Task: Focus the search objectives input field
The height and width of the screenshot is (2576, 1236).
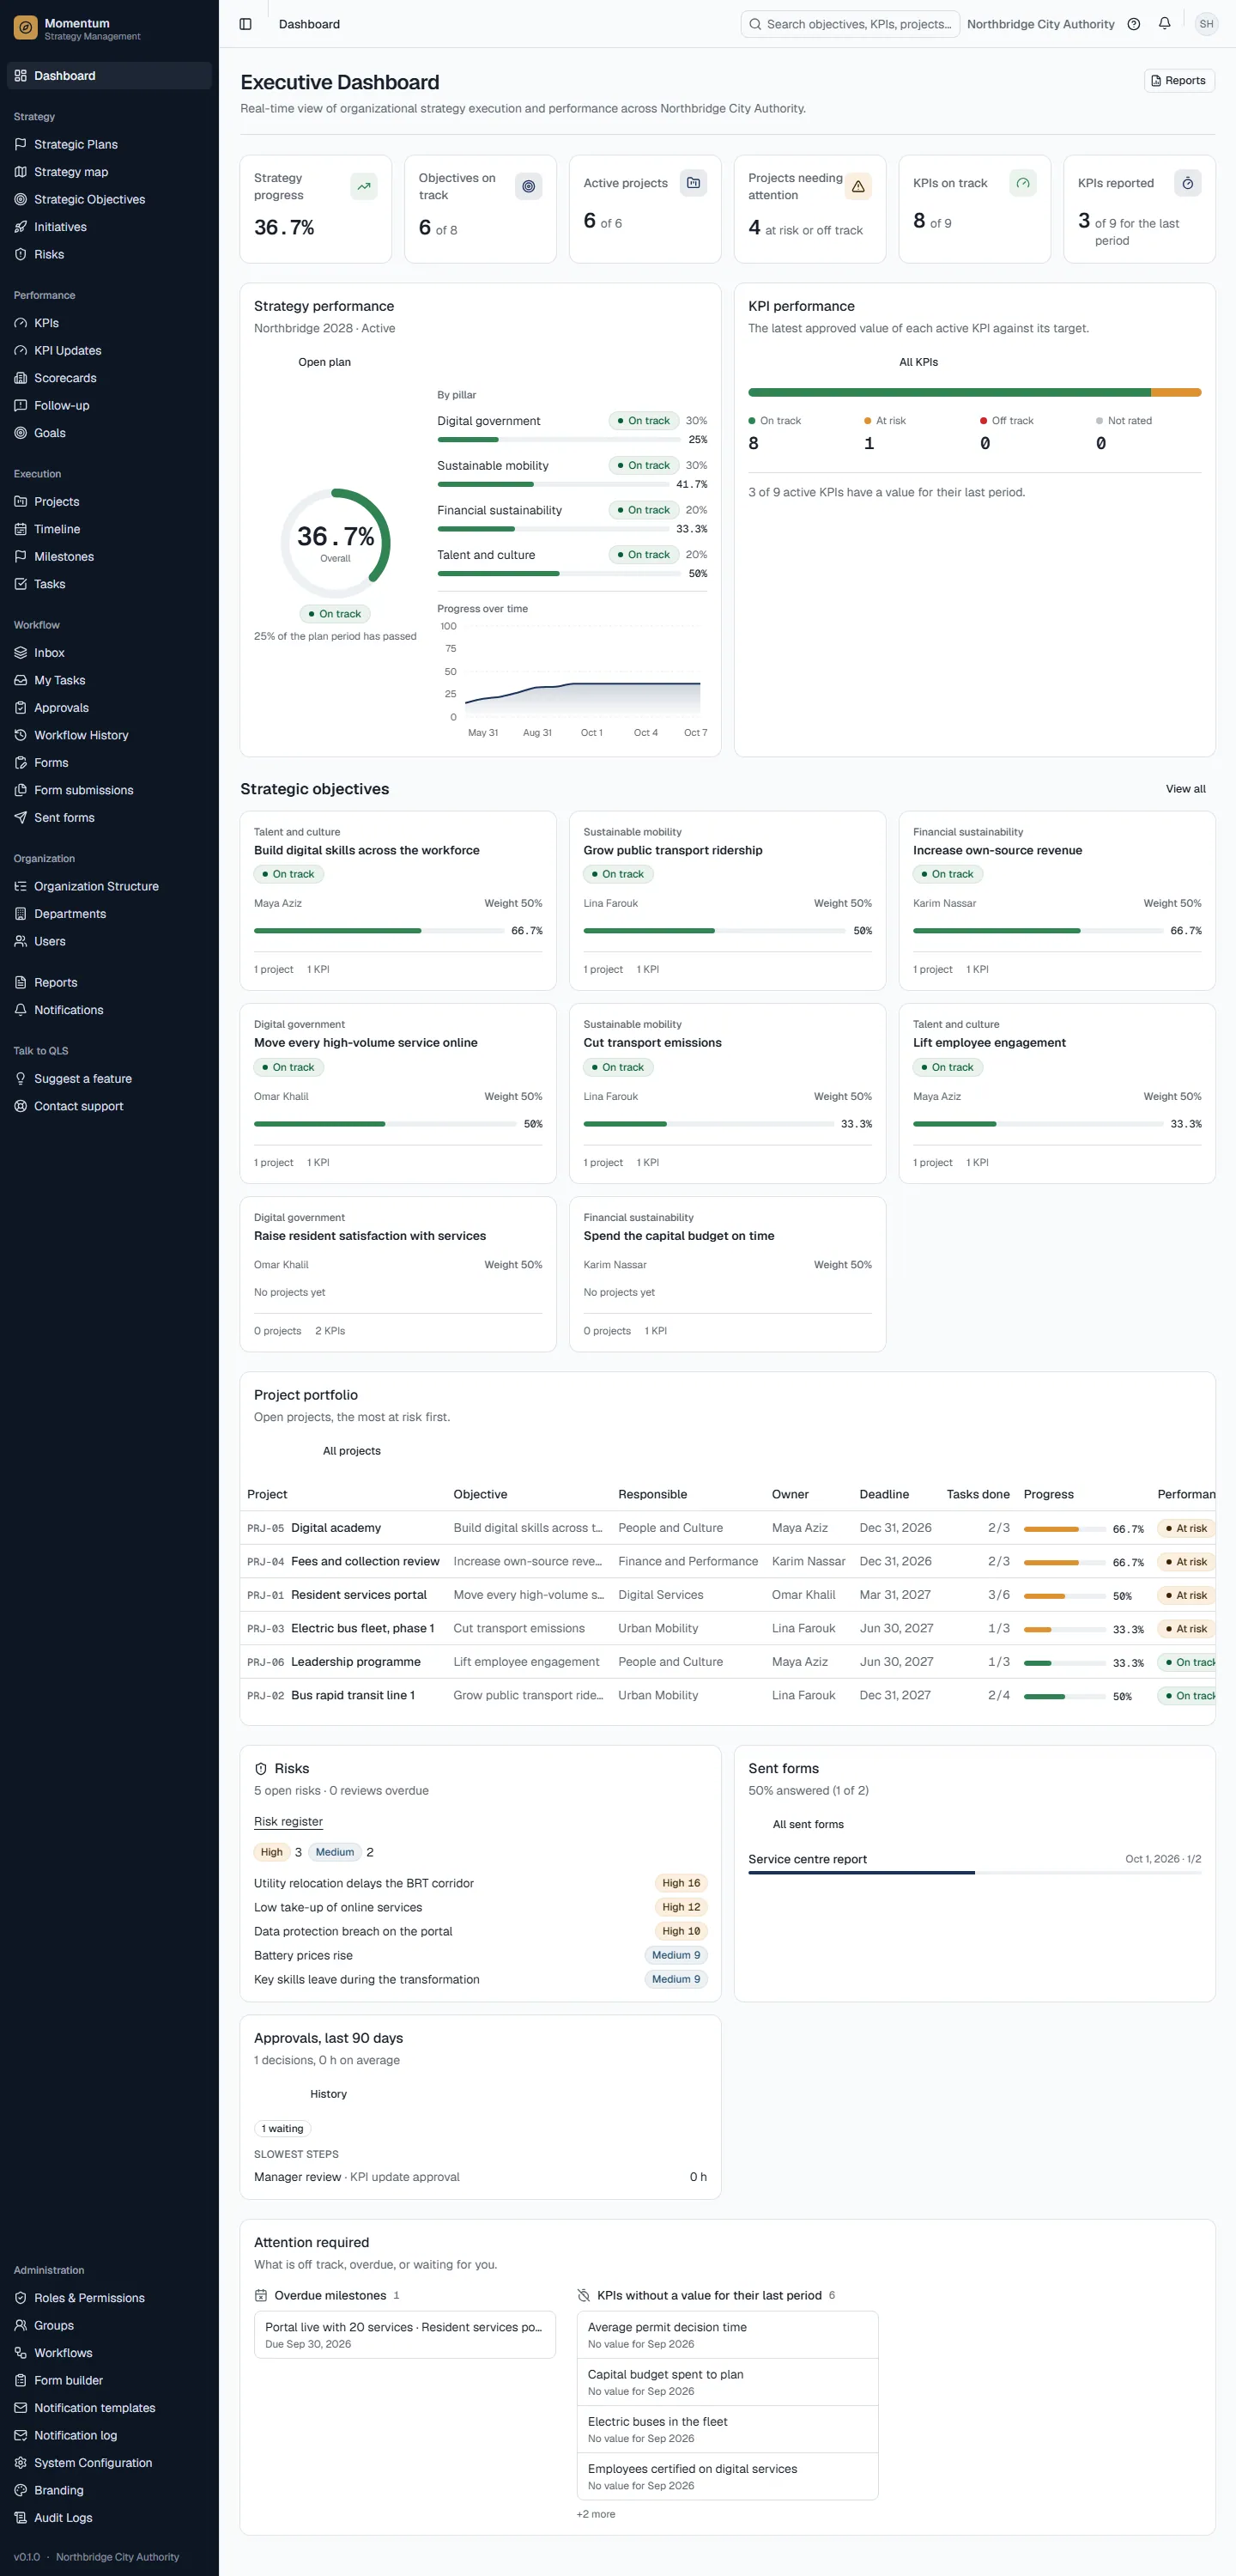Action: coord(850,24)
